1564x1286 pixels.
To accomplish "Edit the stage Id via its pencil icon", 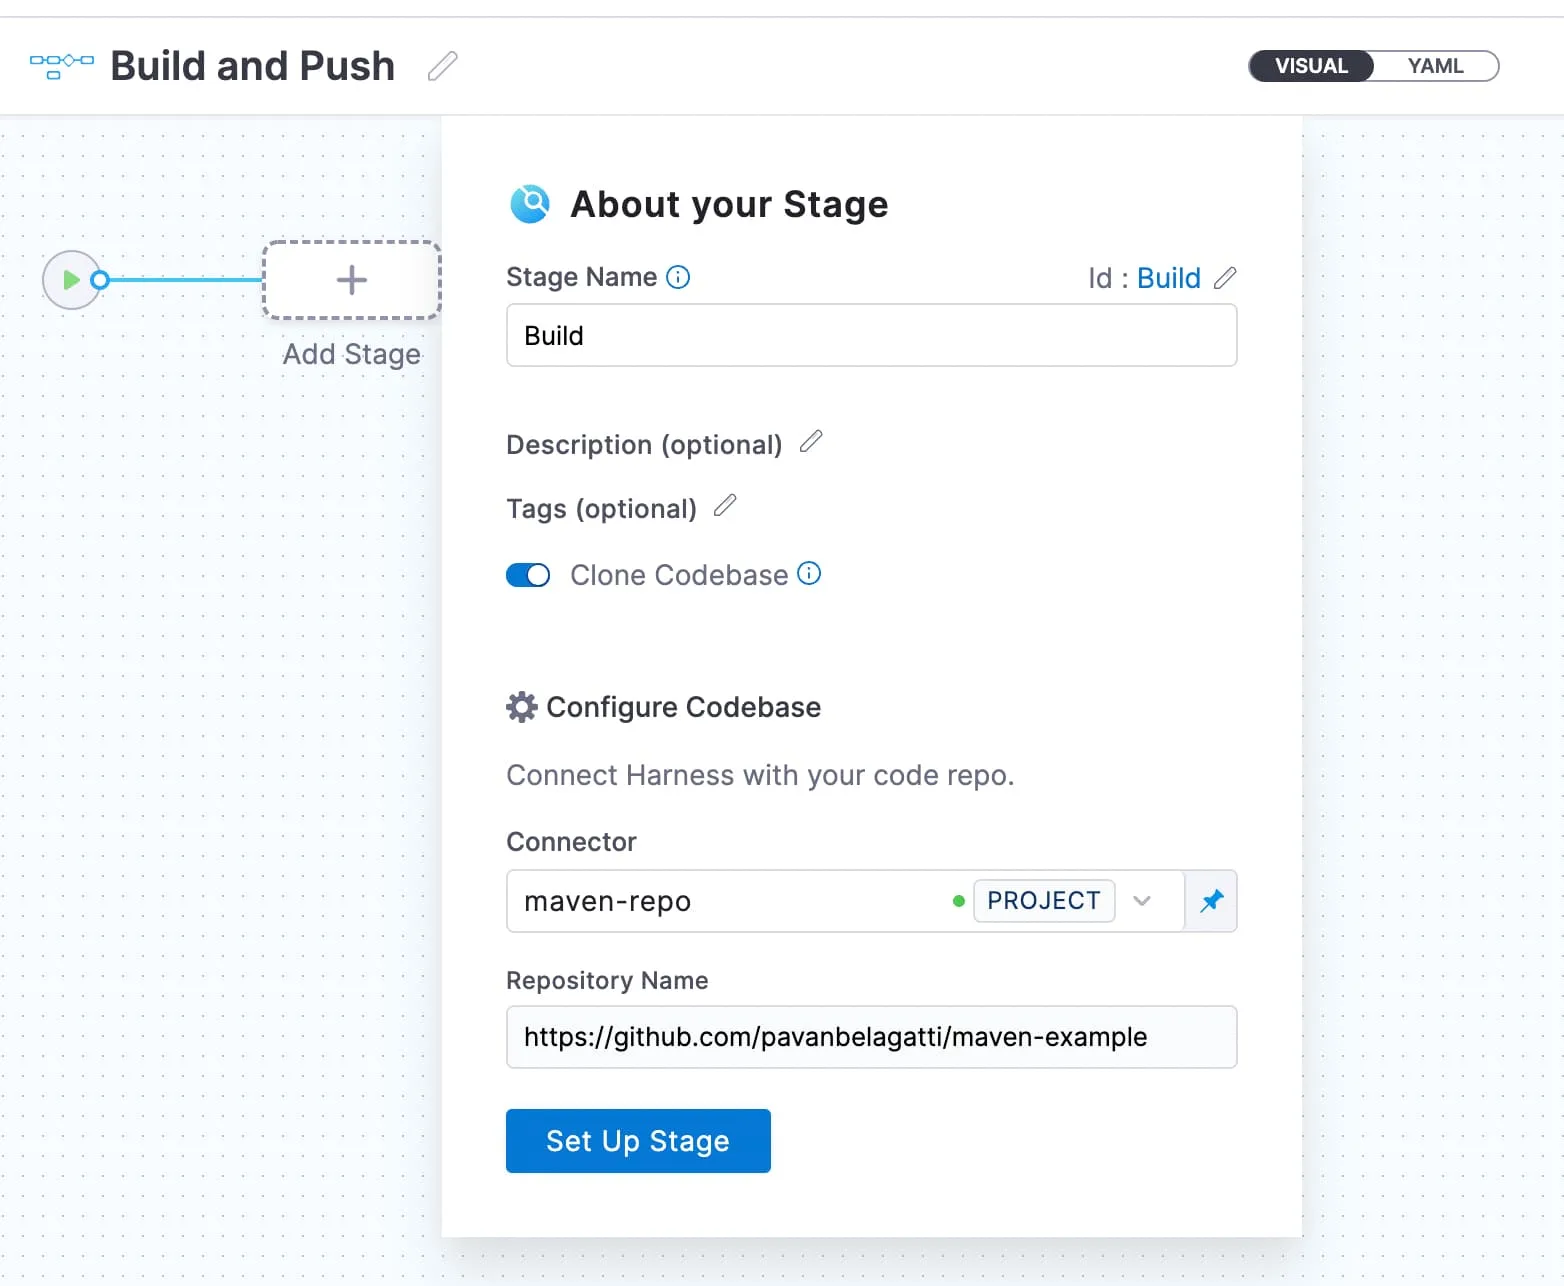I will [1226, 279].
